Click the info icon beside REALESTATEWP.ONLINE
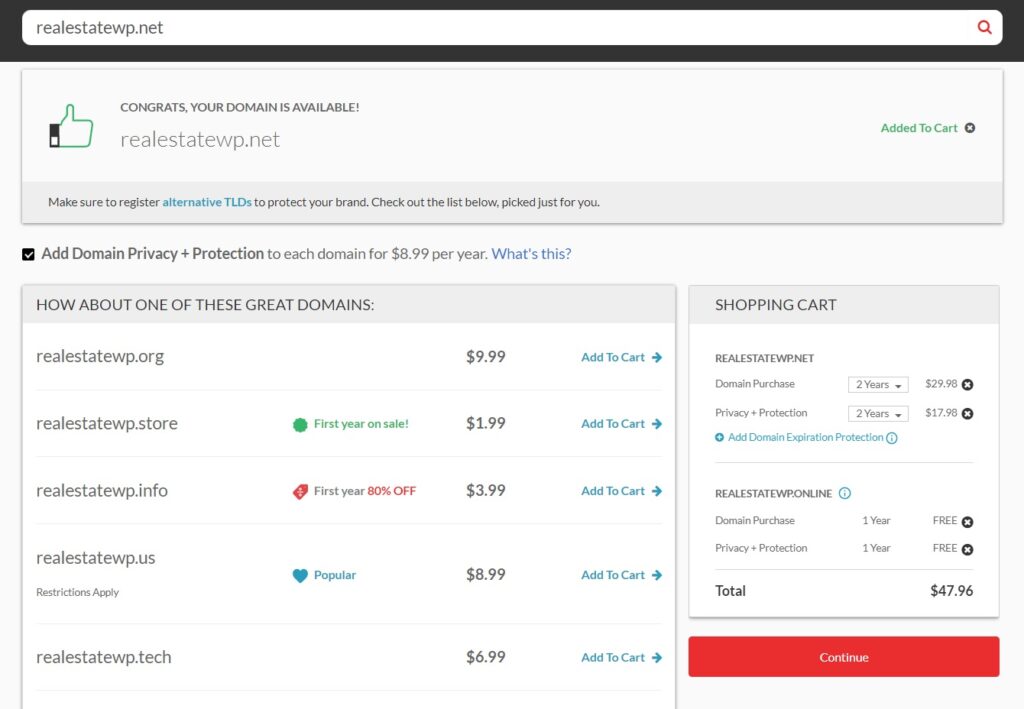Image resolution: width=1024 pixels, height=709 pixels. [x=845, y=493]
